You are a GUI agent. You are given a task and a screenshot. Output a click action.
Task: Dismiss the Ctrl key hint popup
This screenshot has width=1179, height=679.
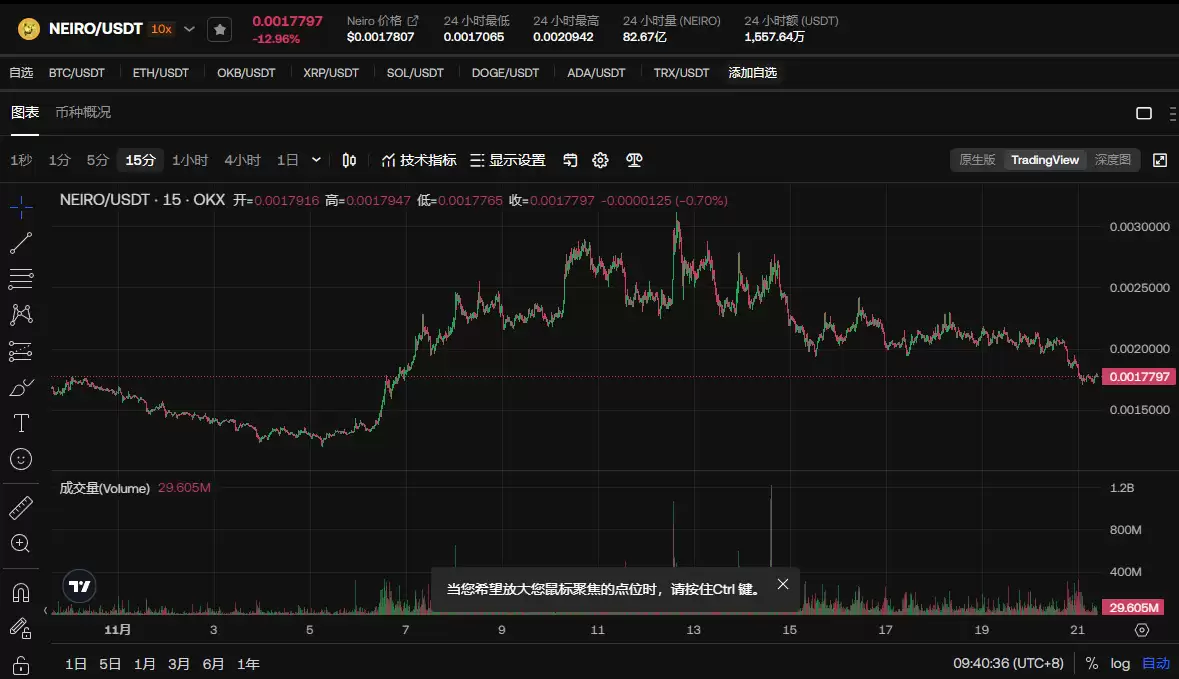[x=782, y=584]
